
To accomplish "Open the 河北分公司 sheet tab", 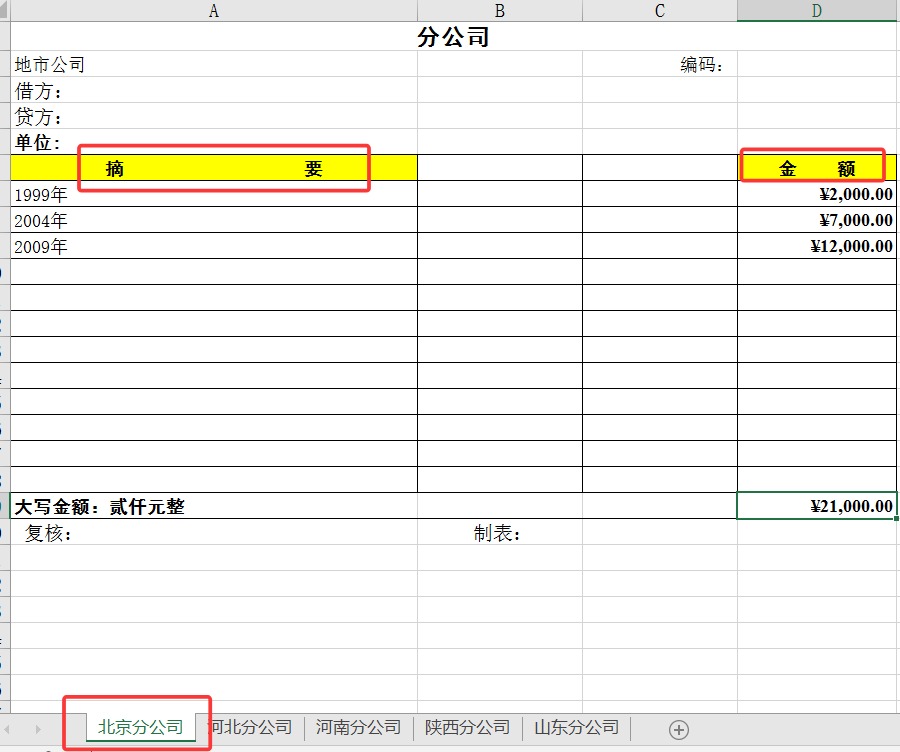I will click(251, 727).
